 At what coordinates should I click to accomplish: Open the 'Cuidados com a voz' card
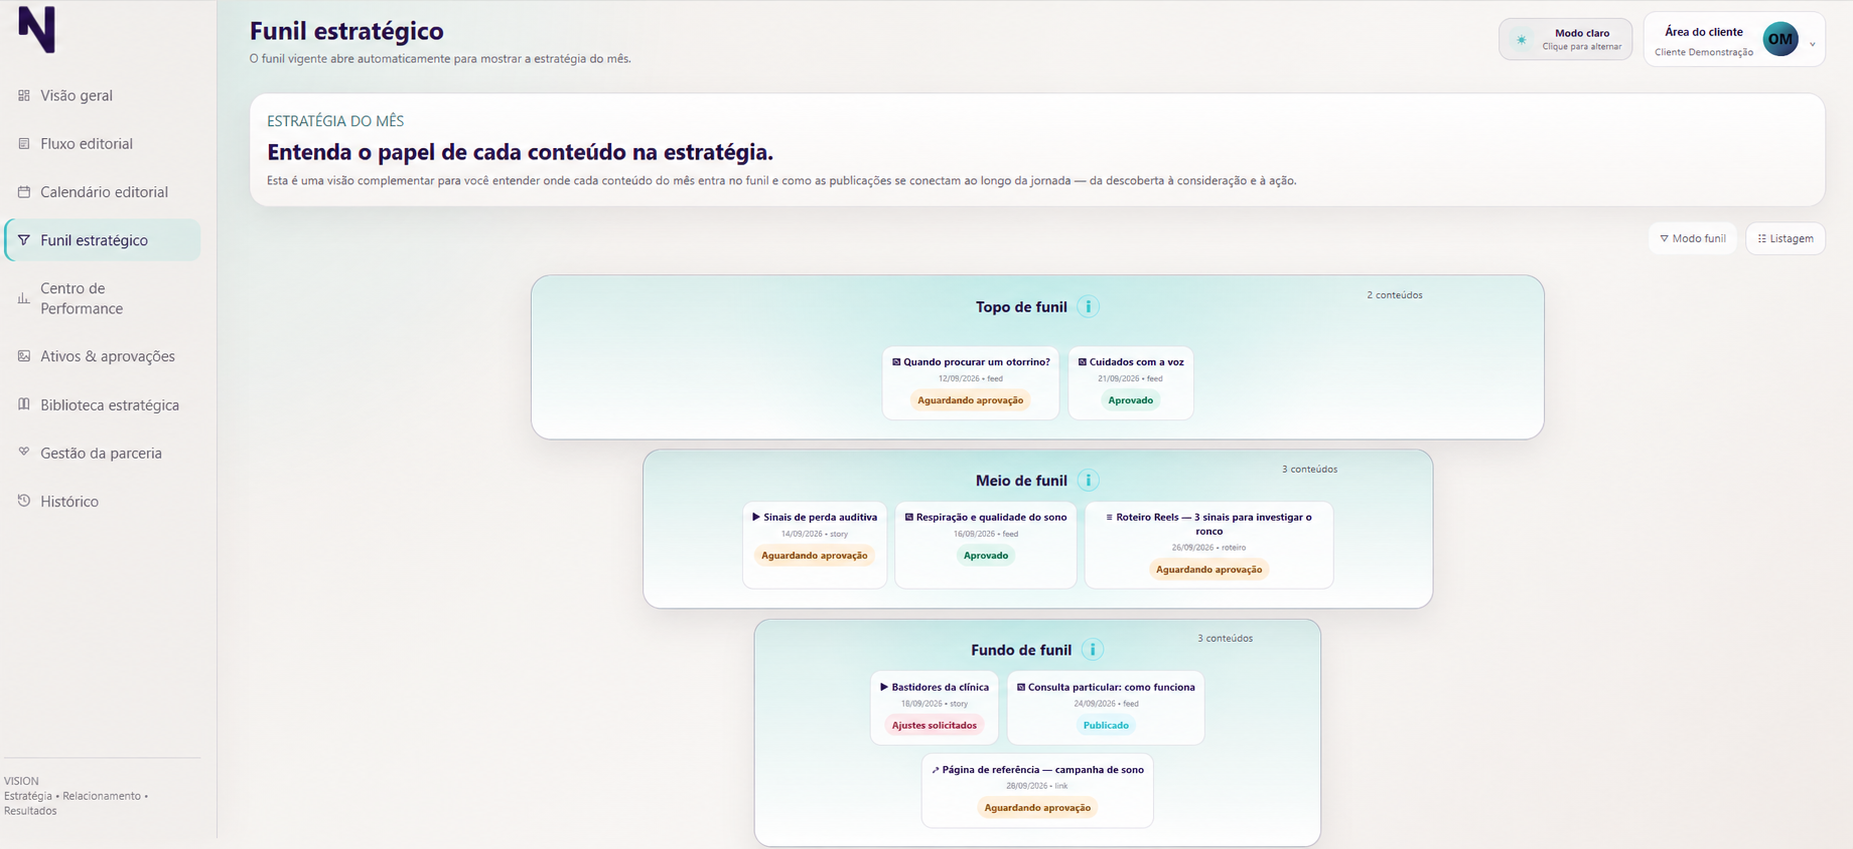1130,383
